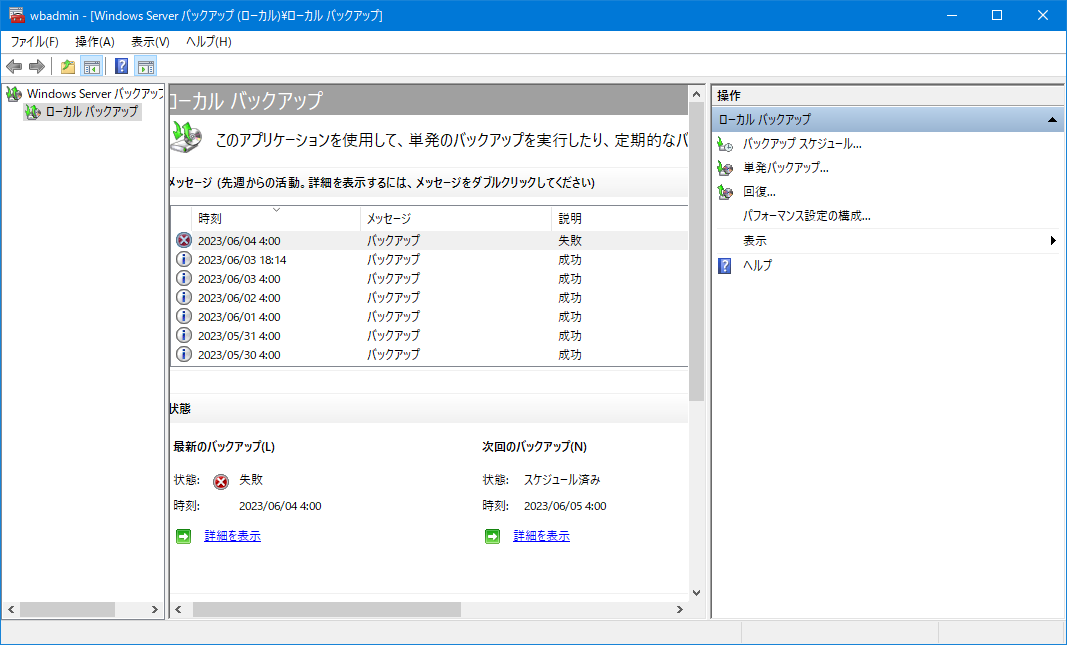Screen dimensions: 1067x645
Task: Click the wbadmin app icon in title bar
Action: tap(17, 15)
